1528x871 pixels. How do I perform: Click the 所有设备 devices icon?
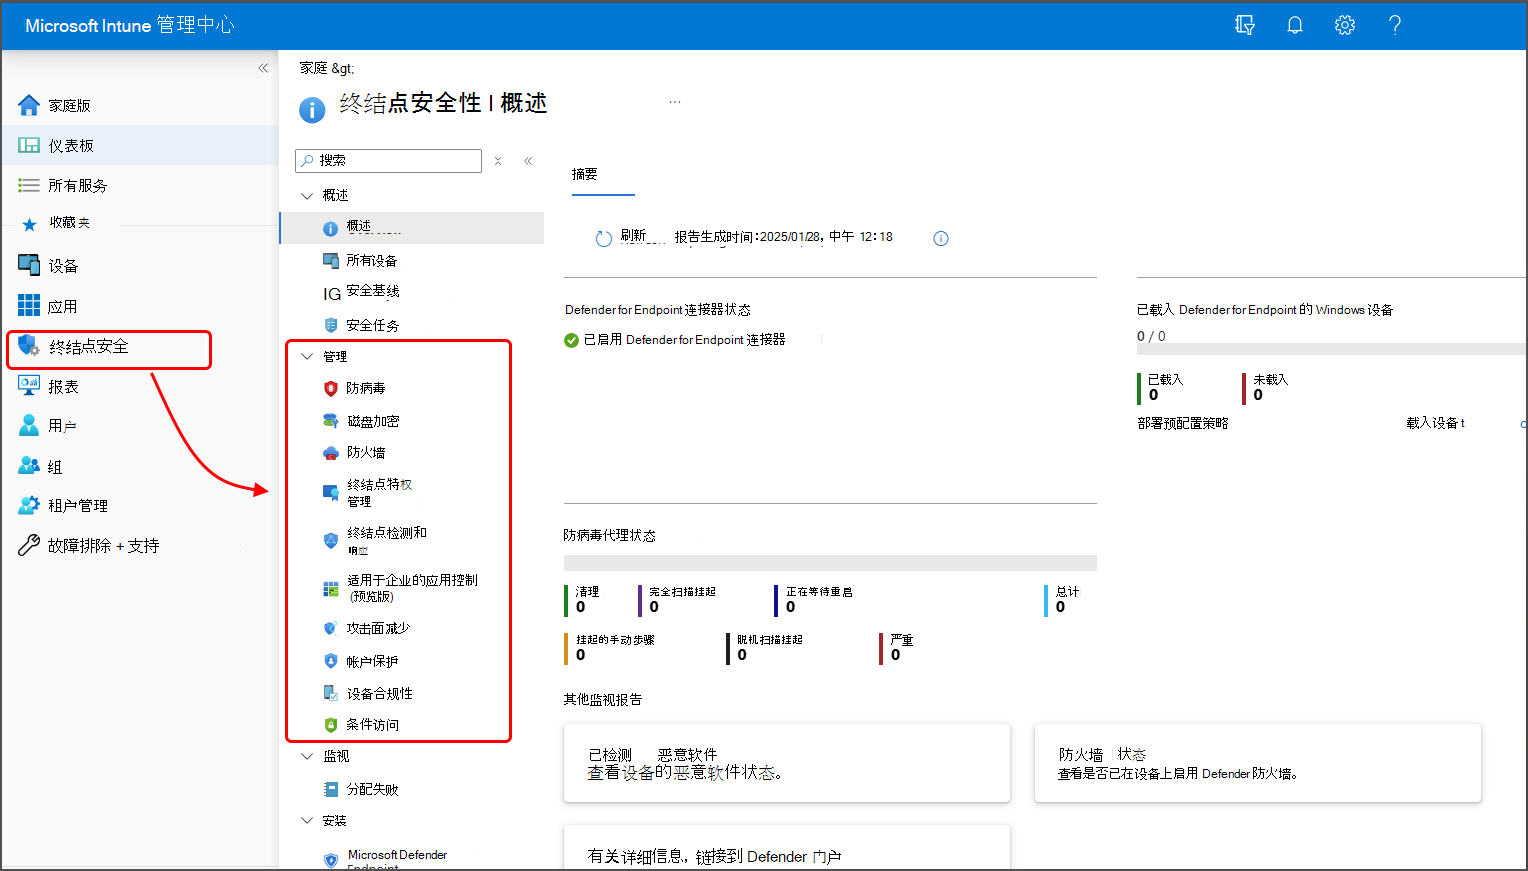(x=331, y=261)
